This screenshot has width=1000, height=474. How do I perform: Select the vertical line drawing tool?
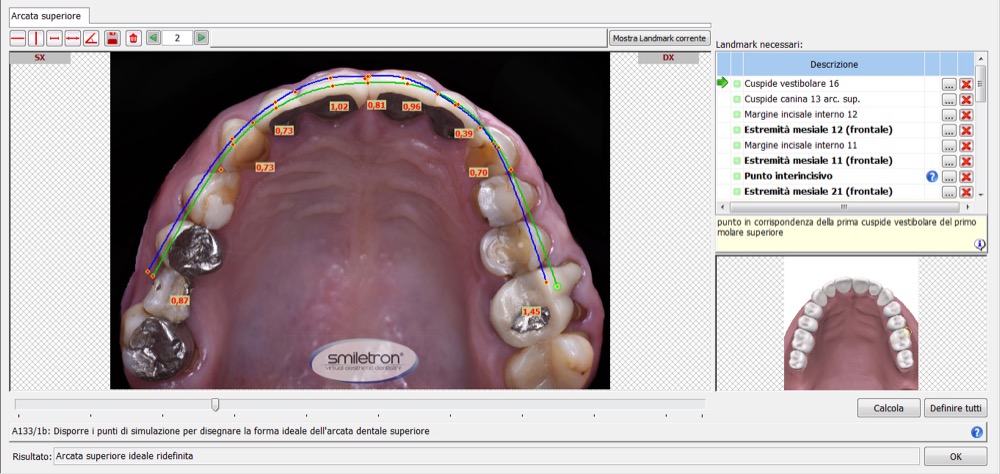(x=36, y=38)
